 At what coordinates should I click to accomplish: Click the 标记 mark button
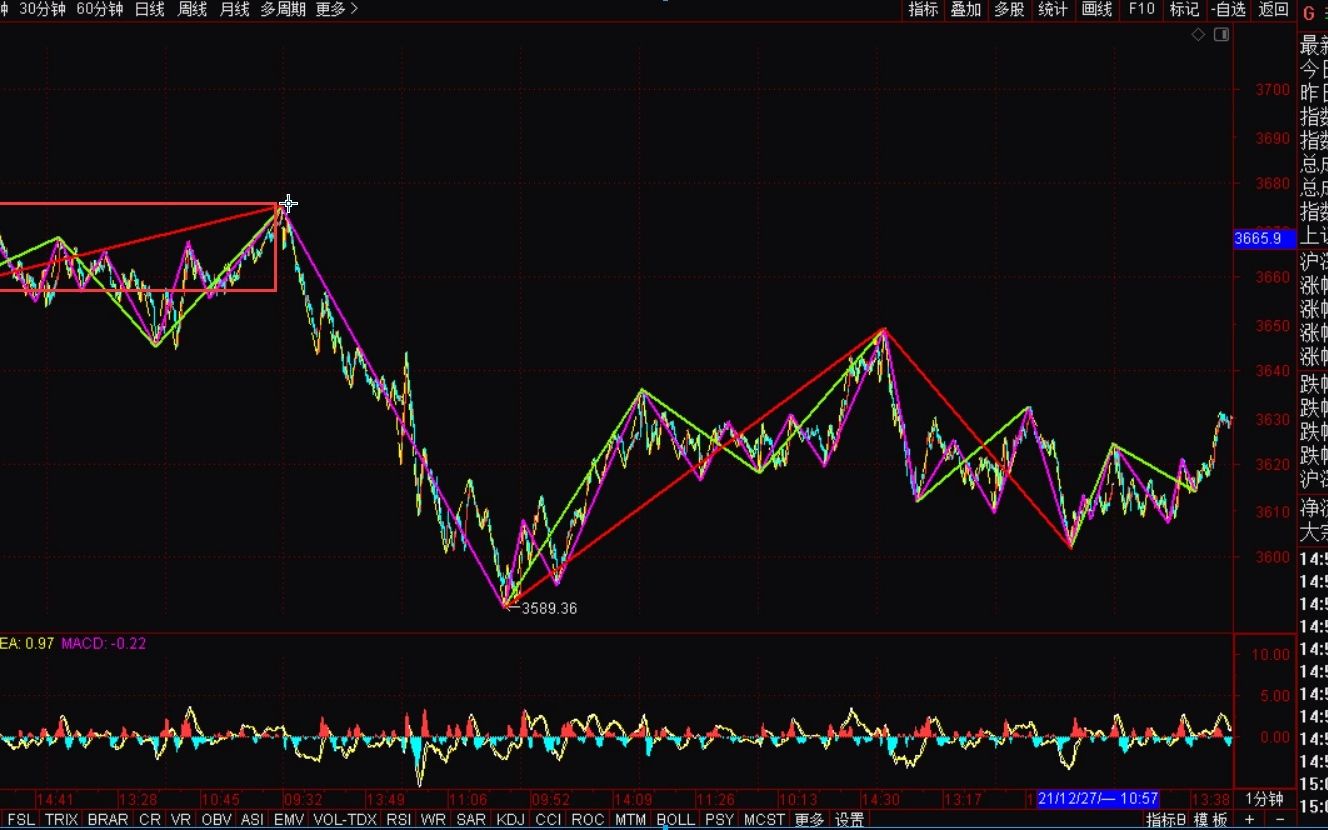tap(1184, 9)
